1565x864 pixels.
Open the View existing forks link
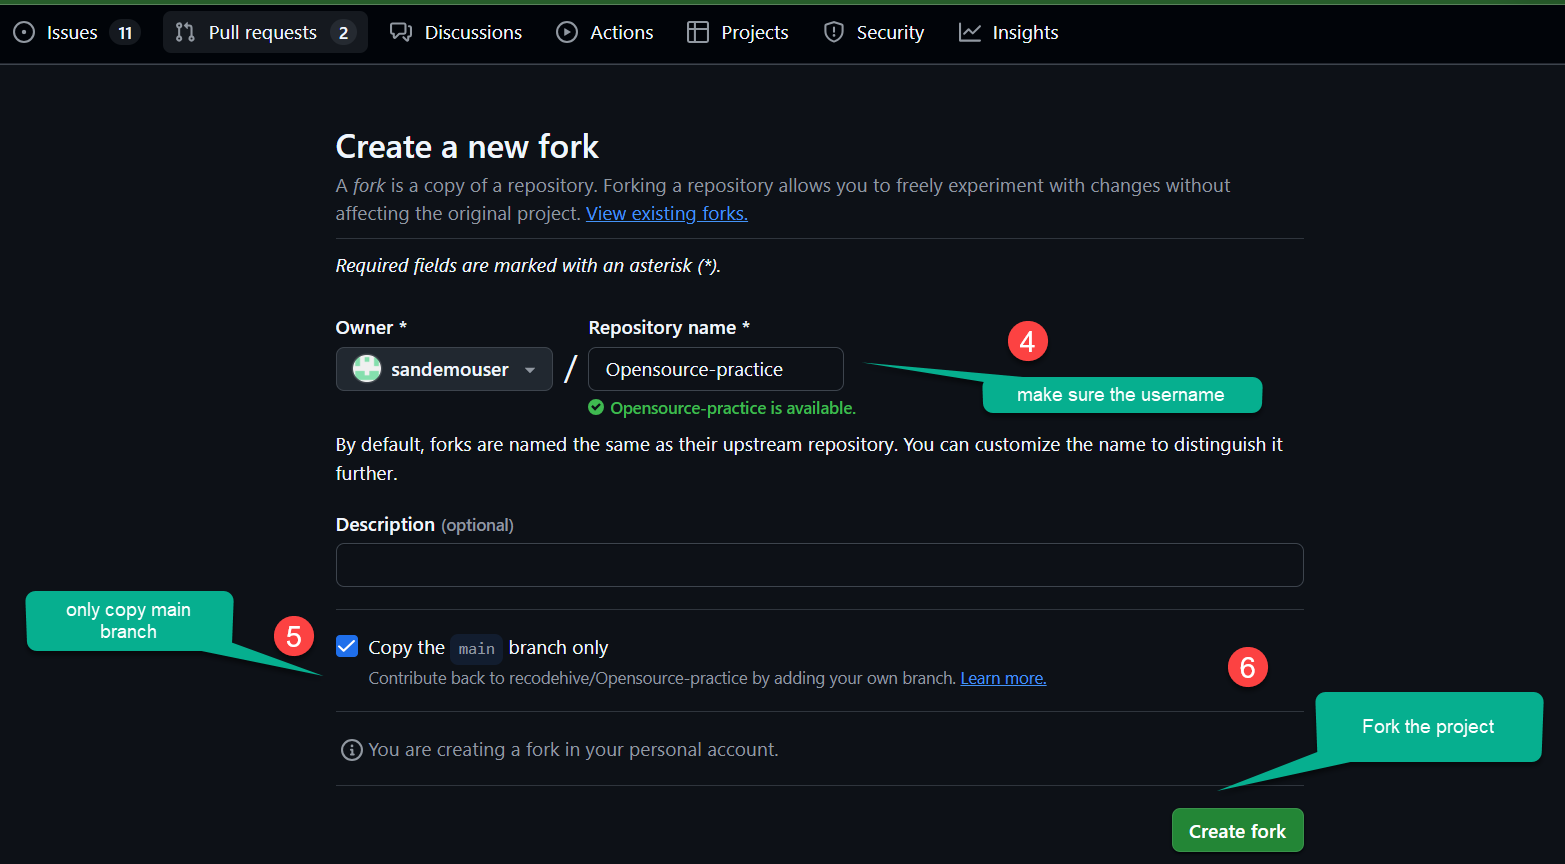[x=666, y=213]
